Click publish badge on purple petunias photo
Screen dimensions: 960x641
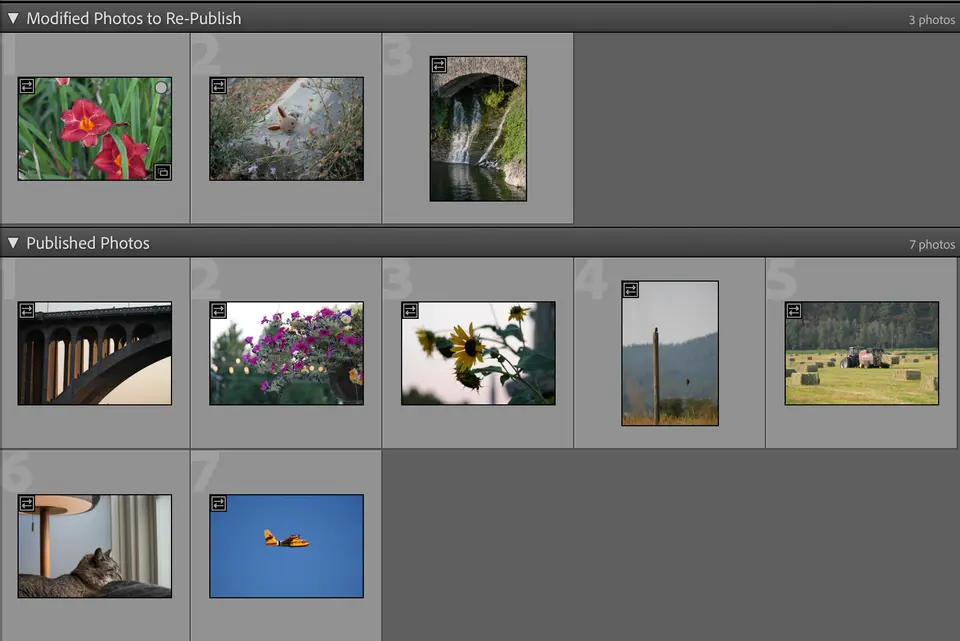pyautogui.click(x=219, y=310)
